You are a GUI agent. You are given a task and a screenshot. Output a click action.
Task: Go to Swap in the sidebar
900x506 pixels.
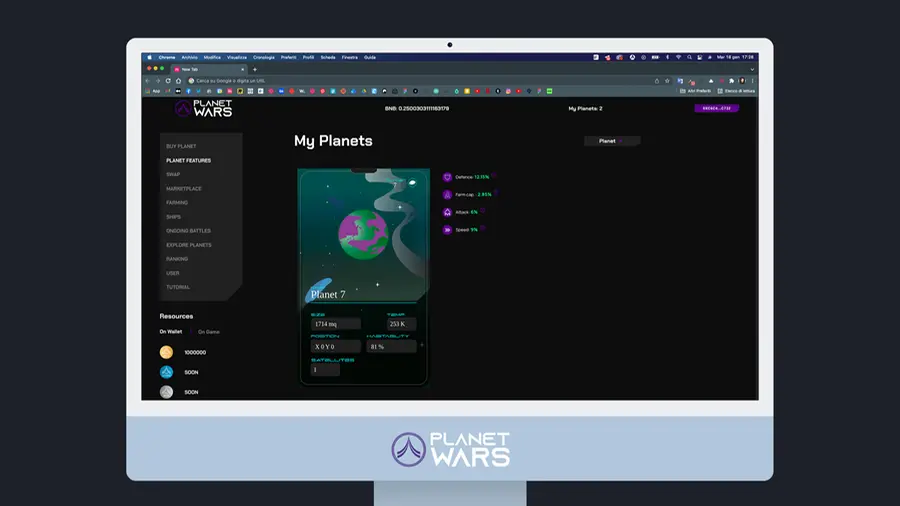tap(173, 174)
